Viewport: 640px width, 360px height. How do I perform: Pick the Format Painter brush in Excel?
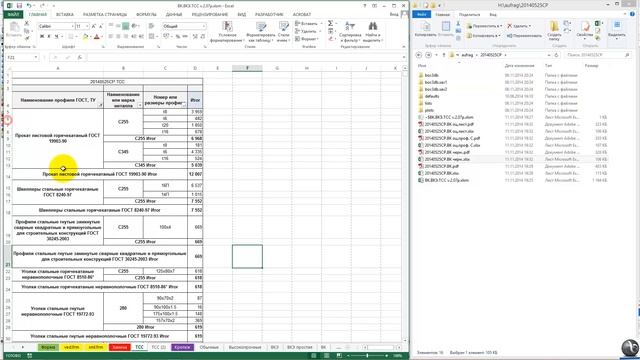(27, 38)
